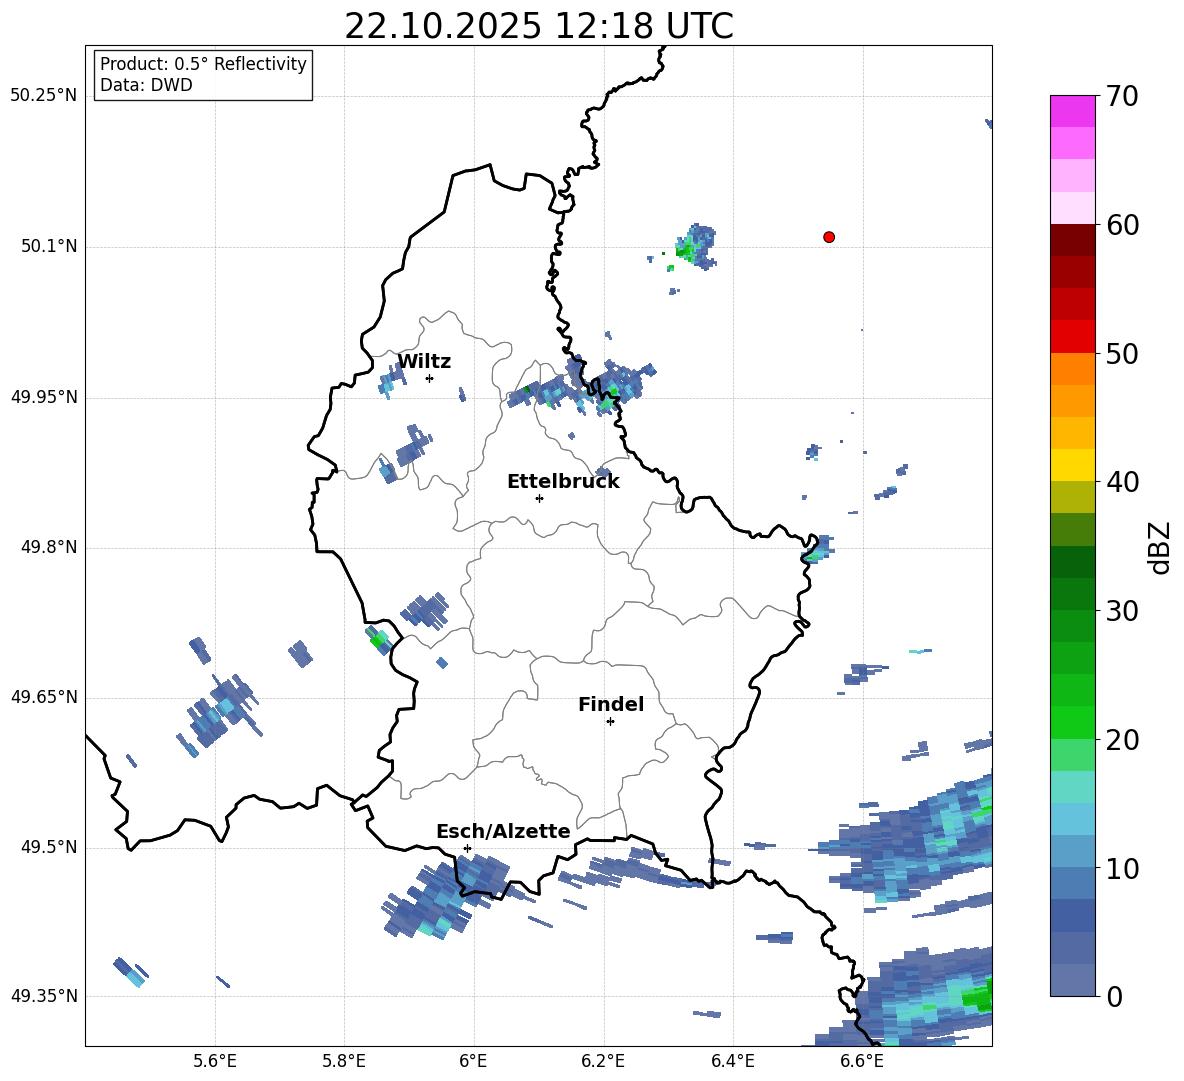Click the red dot marker on the map

(x=829, y=237)
